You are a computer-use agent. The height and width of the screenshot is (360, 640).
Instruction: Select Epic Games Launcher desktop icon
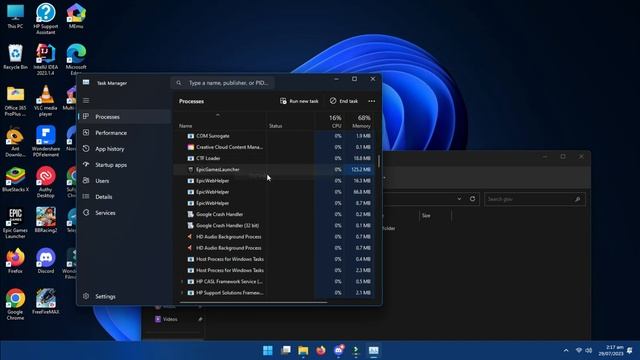[x=15, y=223]
